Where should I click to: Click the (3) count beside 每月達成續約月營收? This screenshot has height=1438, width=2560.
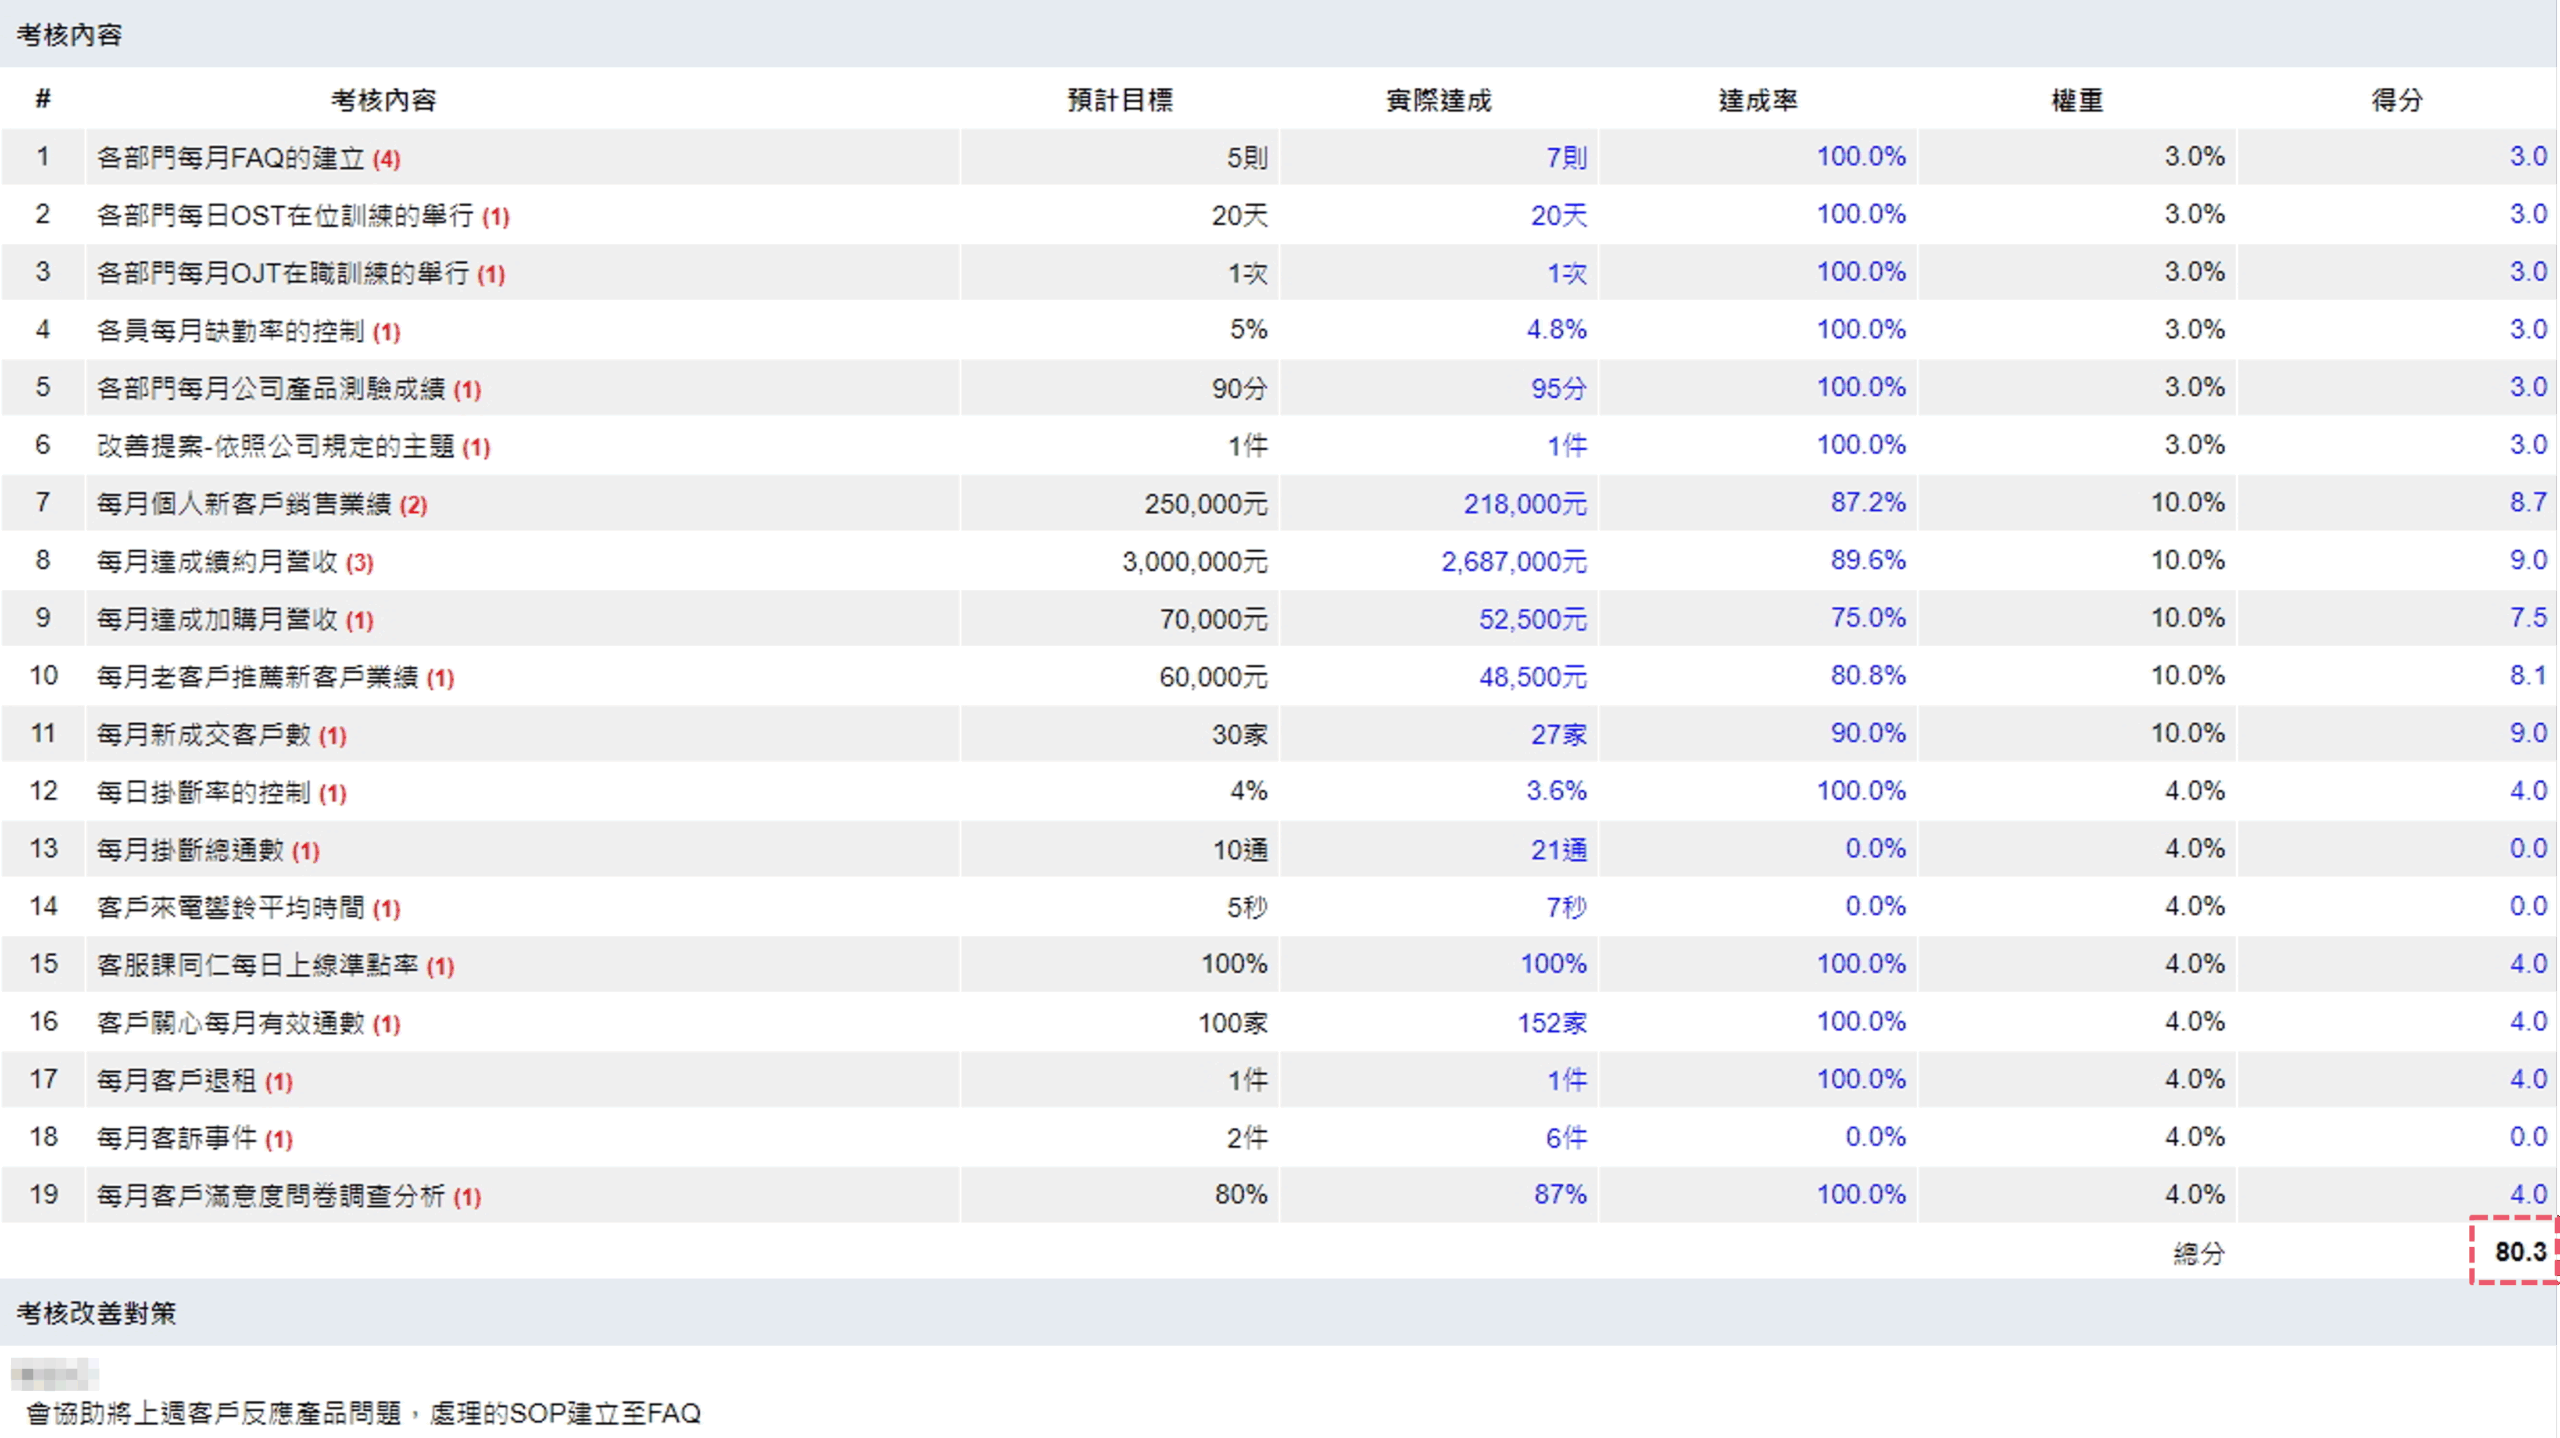[x=359, y=563]
